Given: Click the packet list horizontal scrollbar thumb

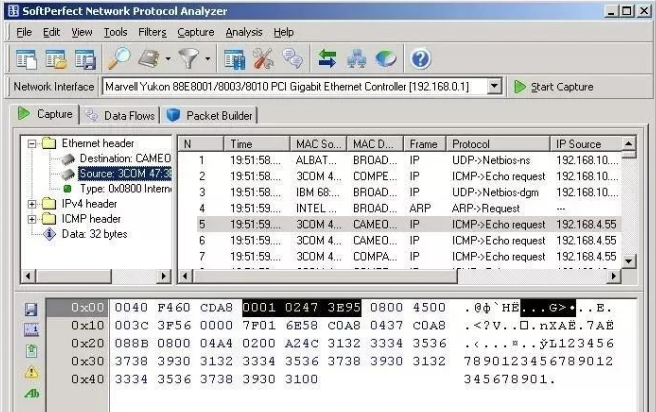Looking at the screenshot, I should pos(325,276).
